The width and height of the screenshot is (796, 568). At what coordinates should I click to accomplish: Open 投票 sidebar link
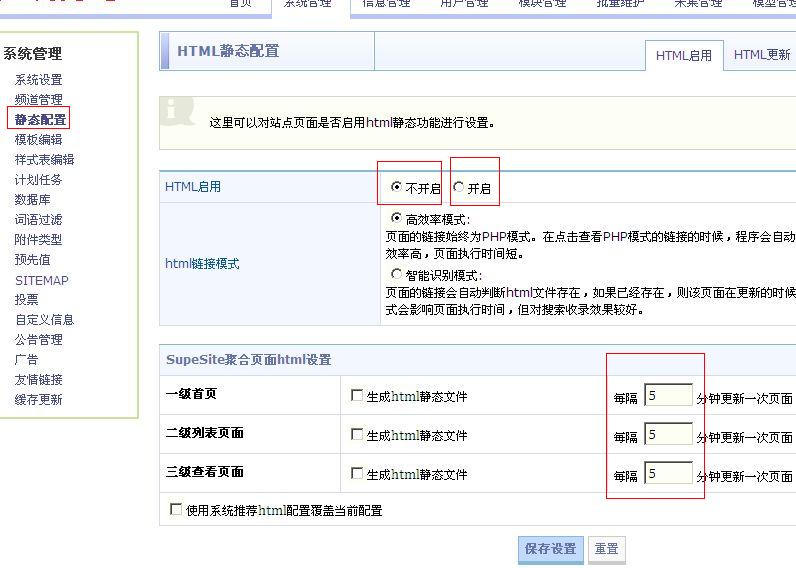point(26,299)
